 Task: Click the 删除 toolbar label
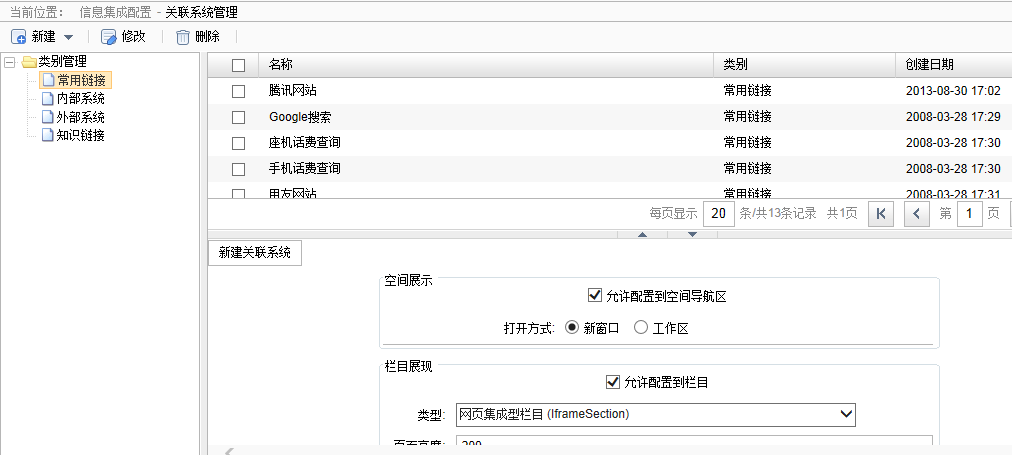(207, 37)
